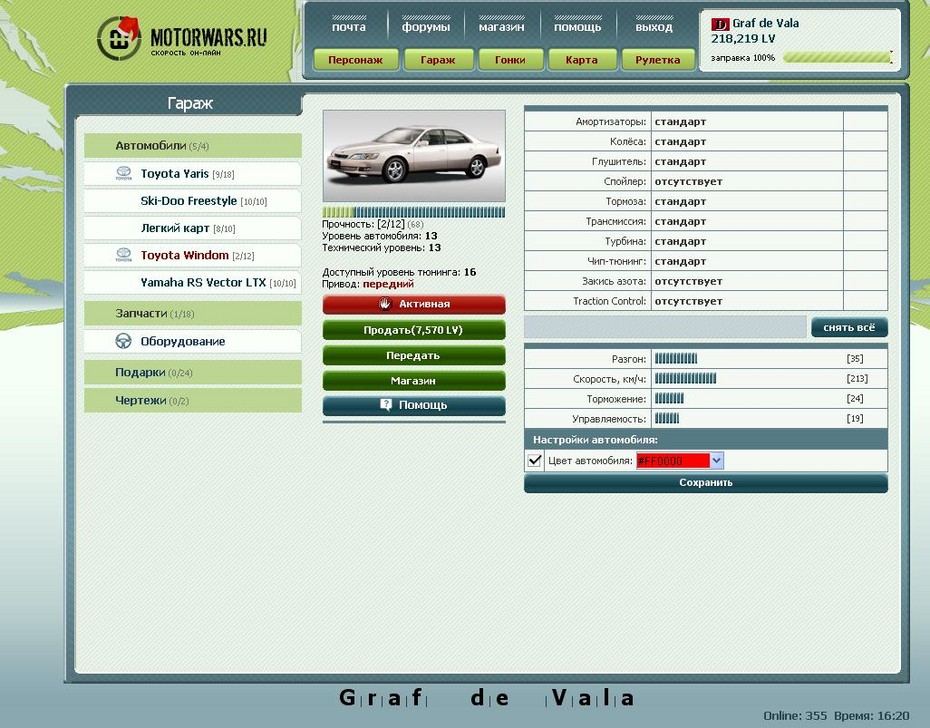Open the магазин top menu item
Screen dimensions: 930x728
click(x=502, y=27)
